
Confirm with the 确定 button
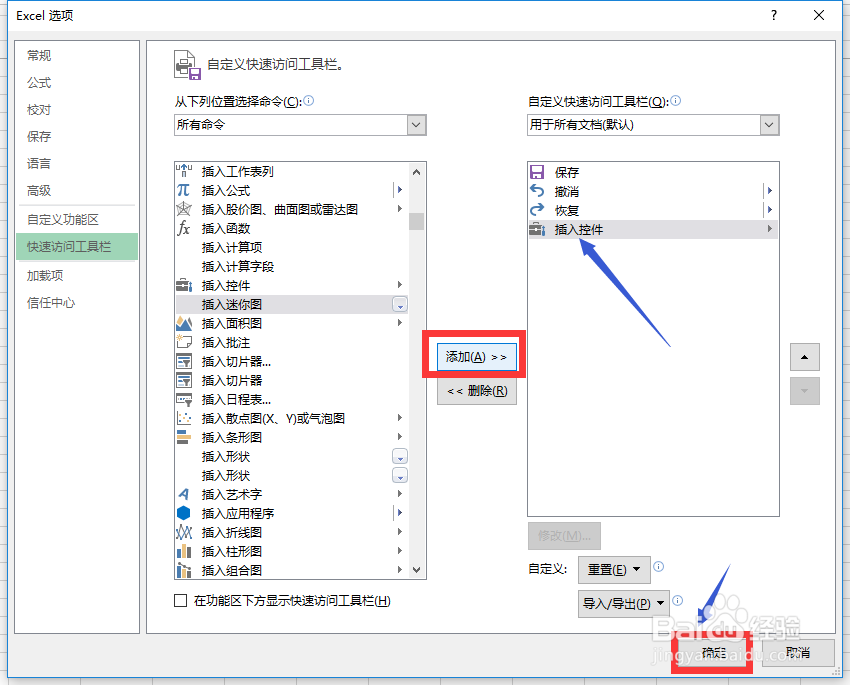(x=712, y=651)
